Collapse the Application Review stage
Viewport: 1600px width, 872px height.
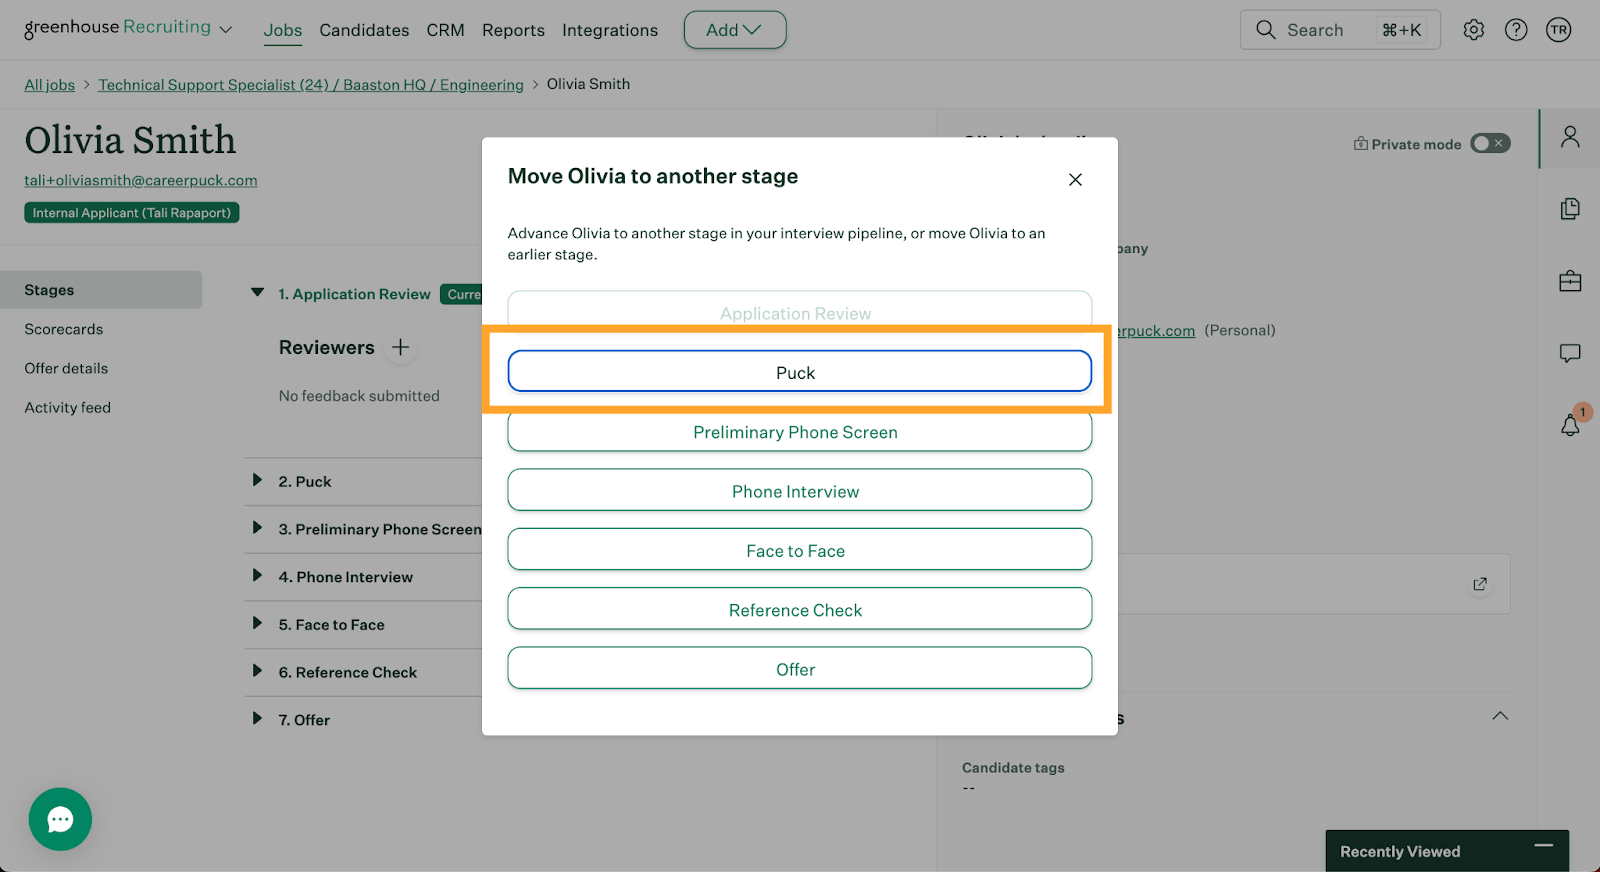tap(257, 293)
